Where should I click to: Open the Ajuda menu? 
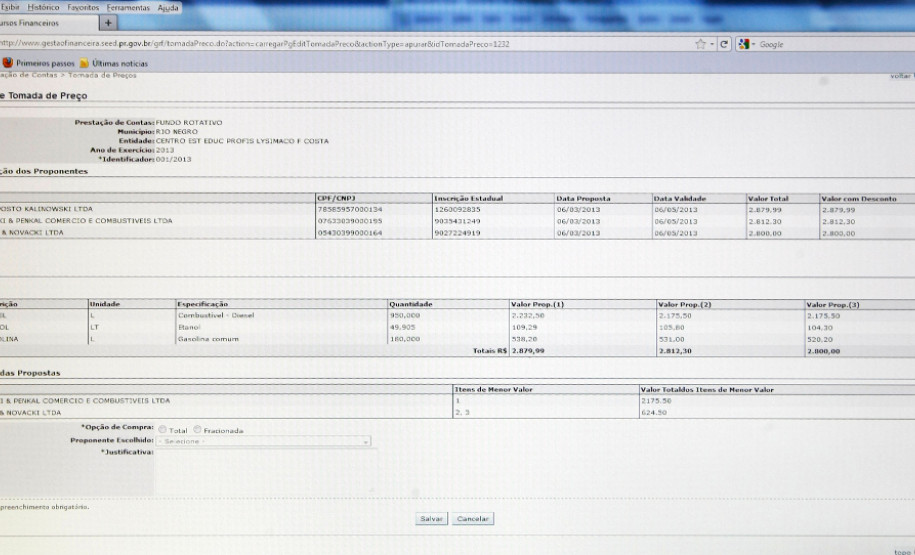tap(168, 7)
